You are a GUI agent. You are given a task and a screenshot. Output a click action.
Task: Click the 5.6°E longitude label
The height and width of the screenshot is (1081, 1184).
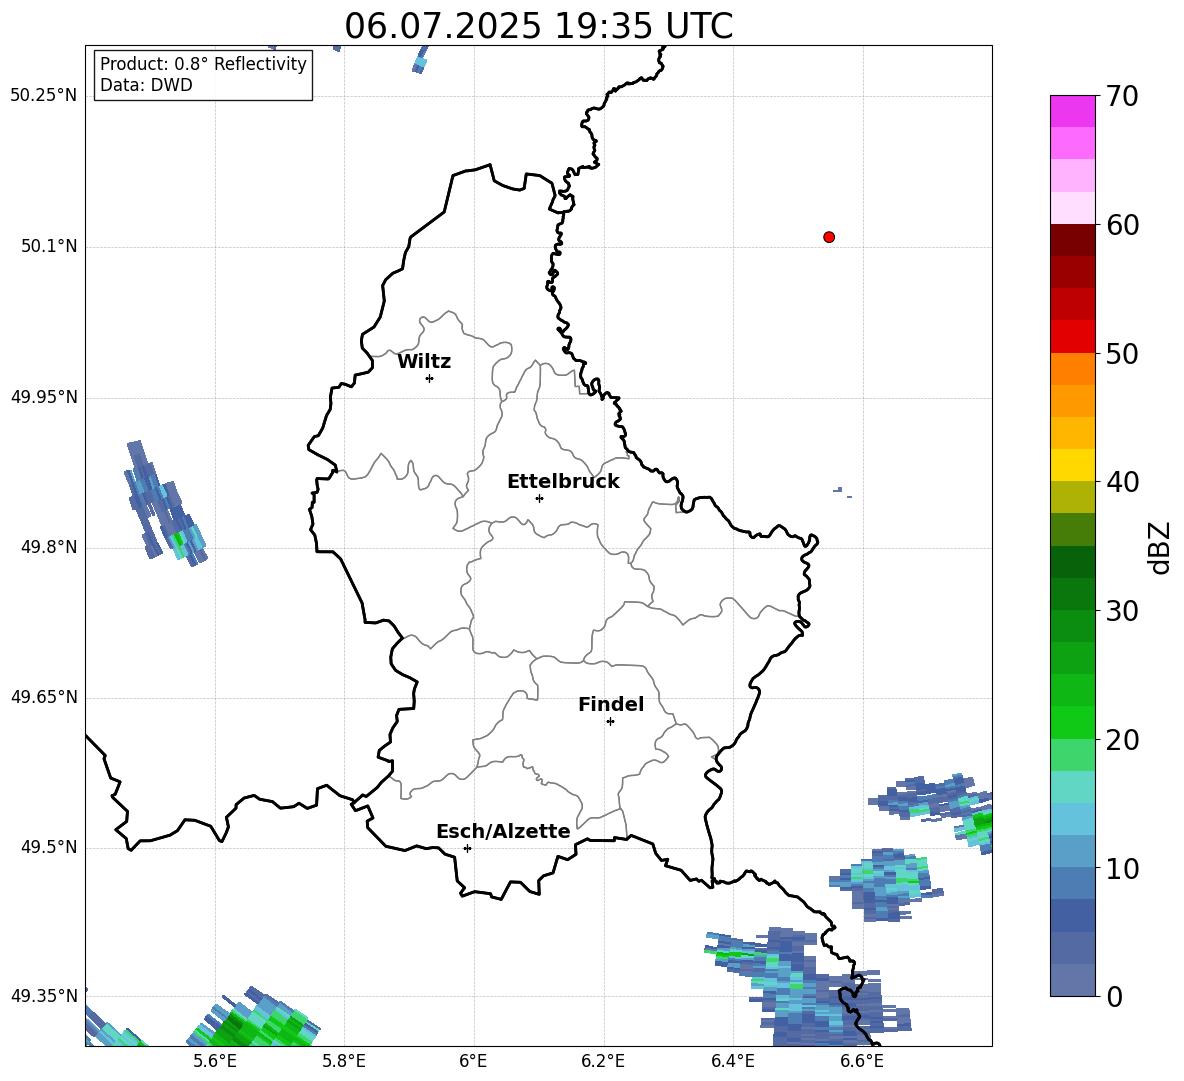(x=215, y=1061)
